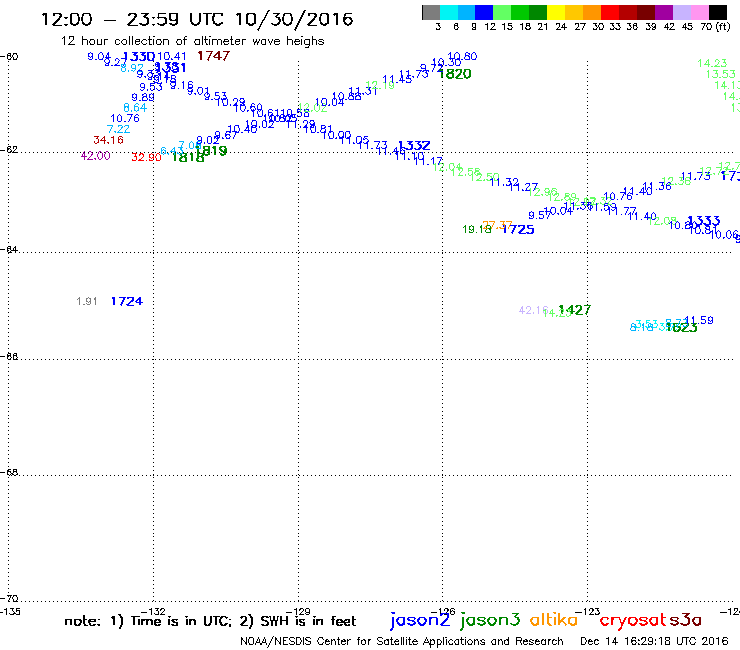Pick the pink swatch in the color scale
The image size is (740, 650).
click(700, 12)
